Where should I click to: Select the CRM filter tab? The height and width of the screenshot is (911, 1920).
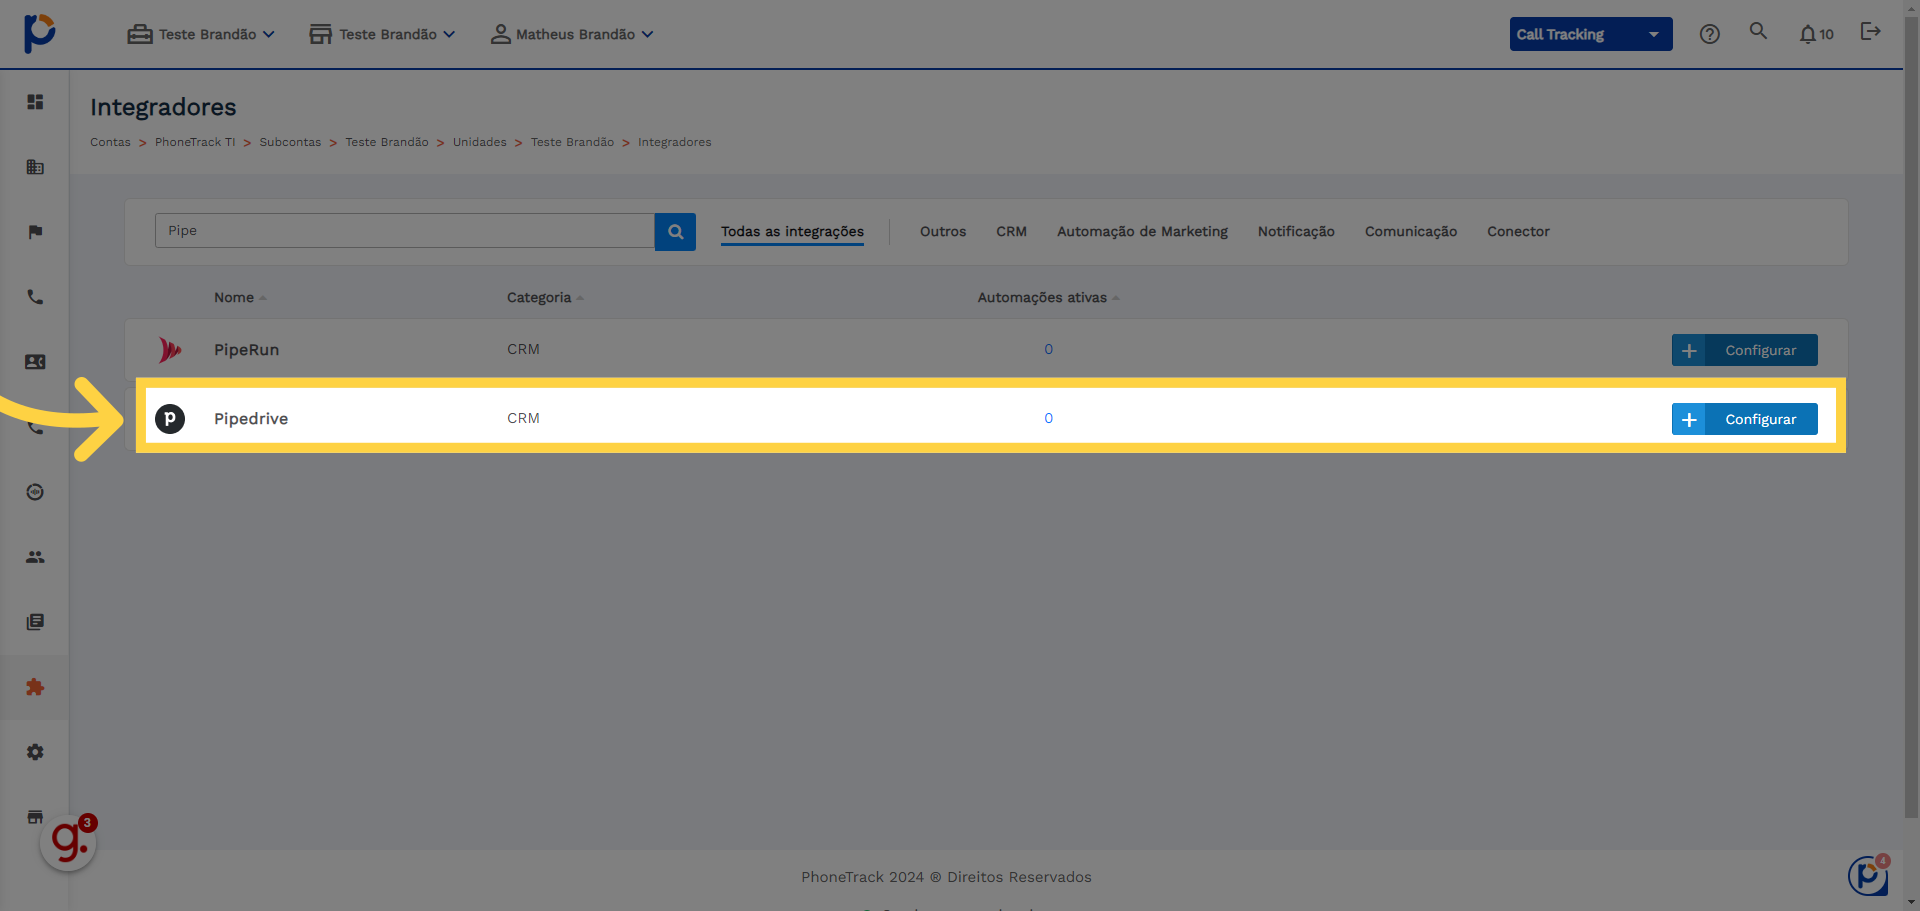click(1011, 231)
